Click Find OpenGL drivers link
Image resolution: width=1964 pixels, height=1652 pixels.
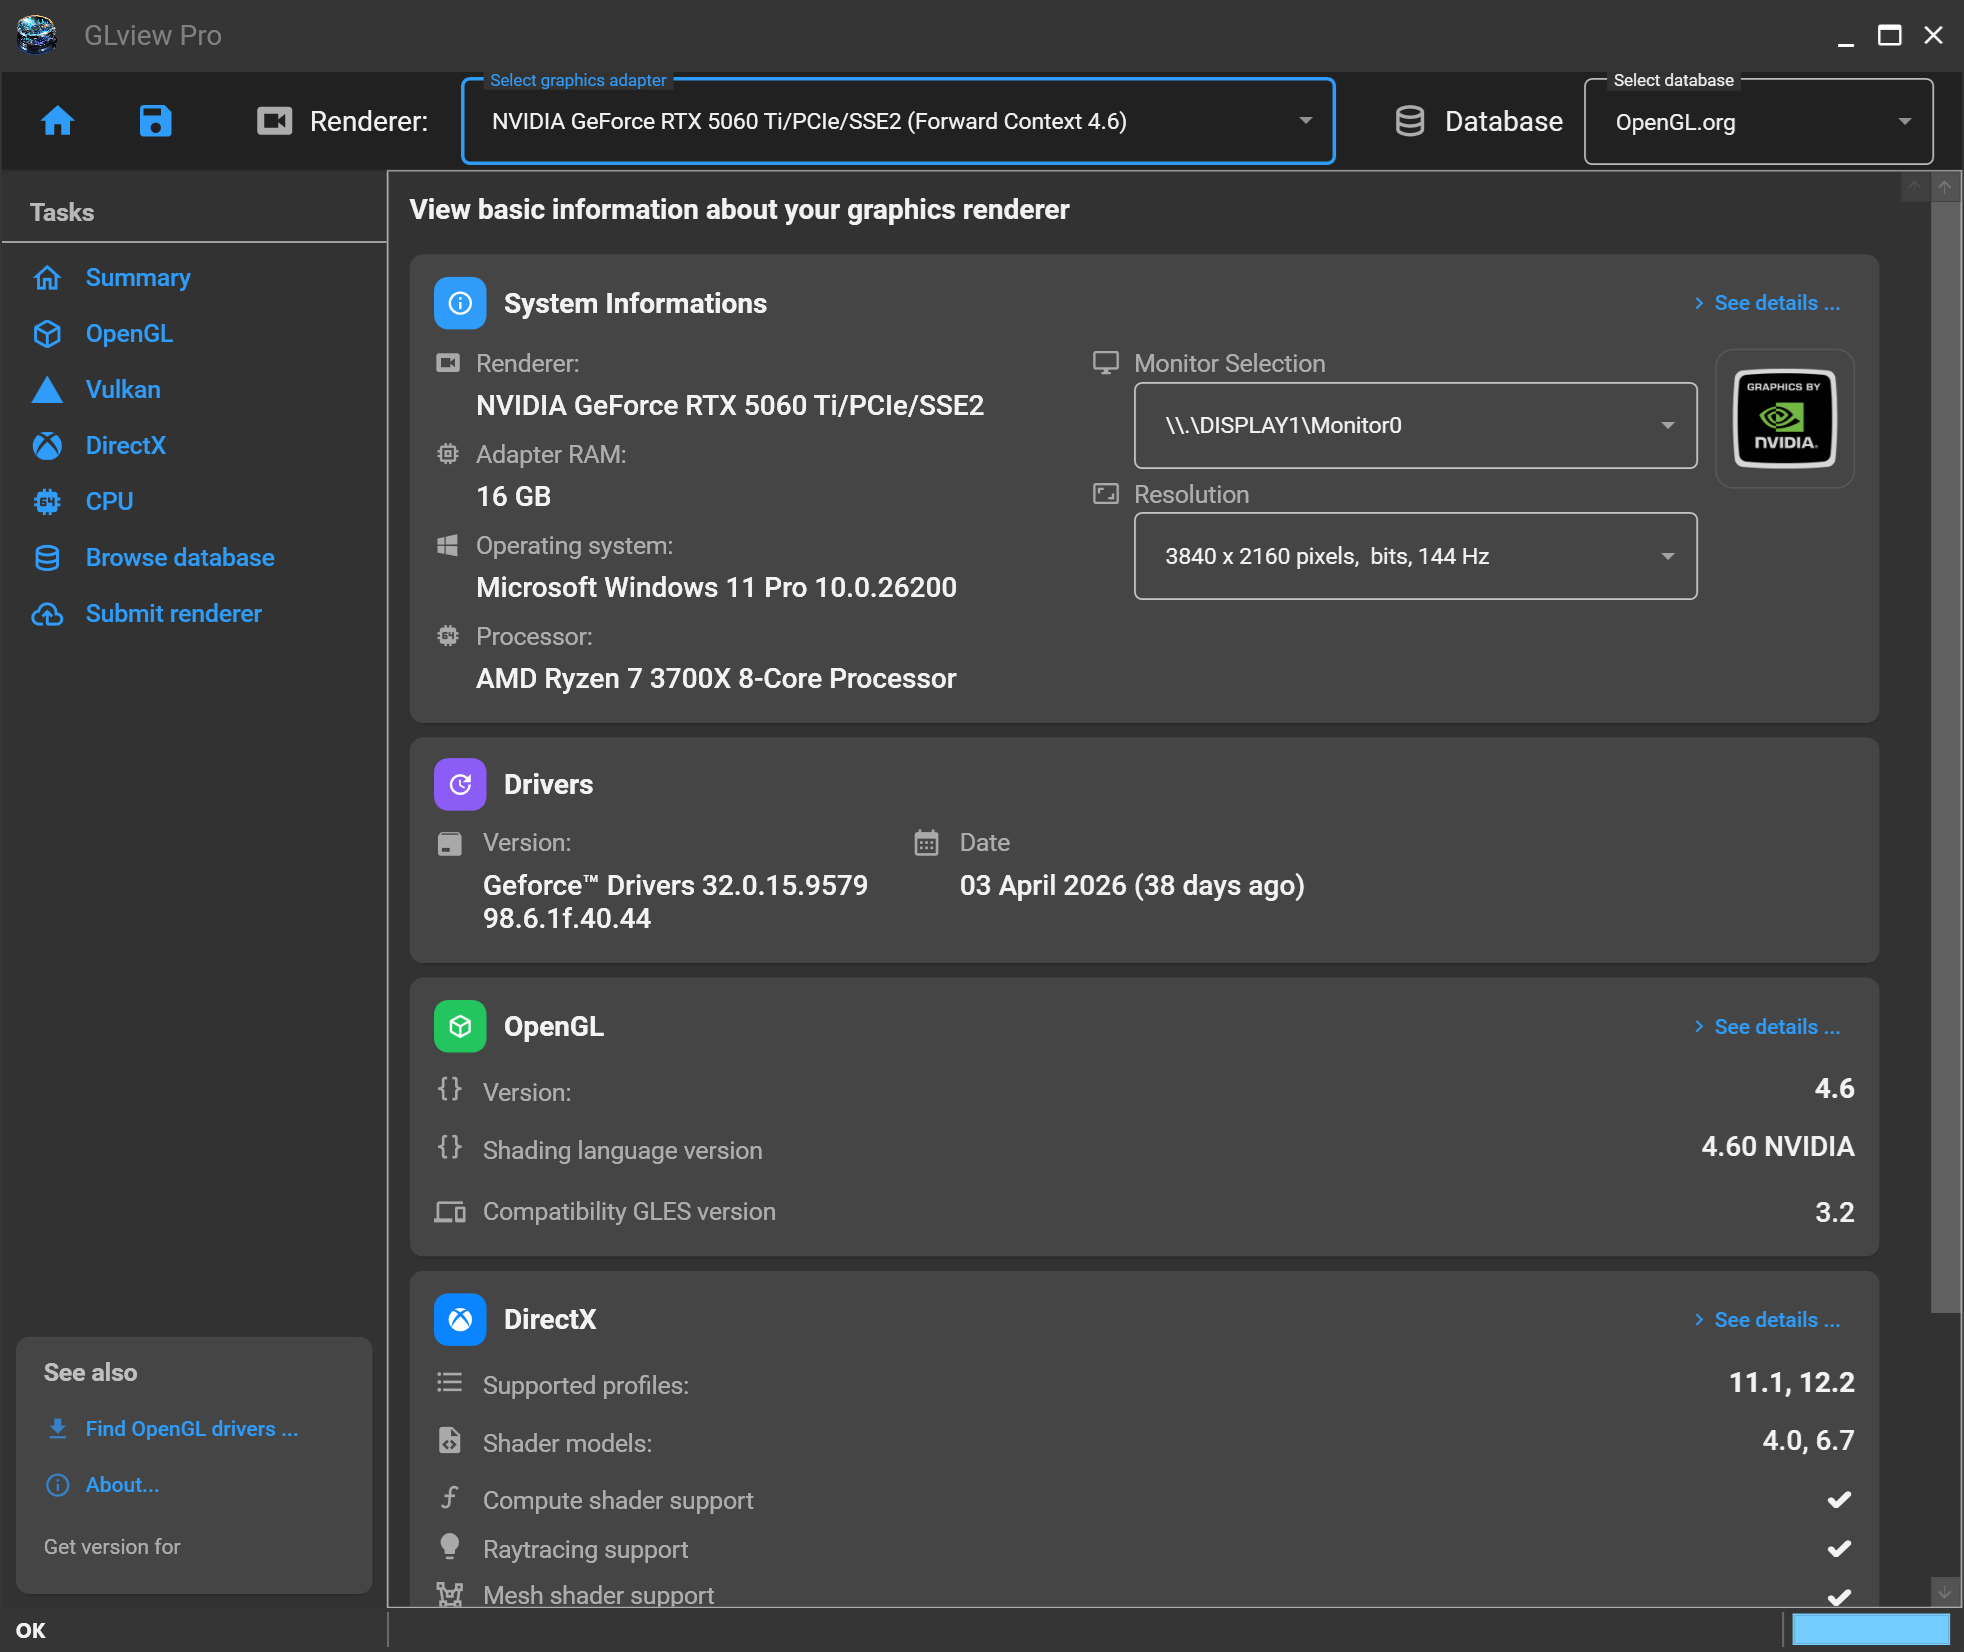pos(192,1428)
